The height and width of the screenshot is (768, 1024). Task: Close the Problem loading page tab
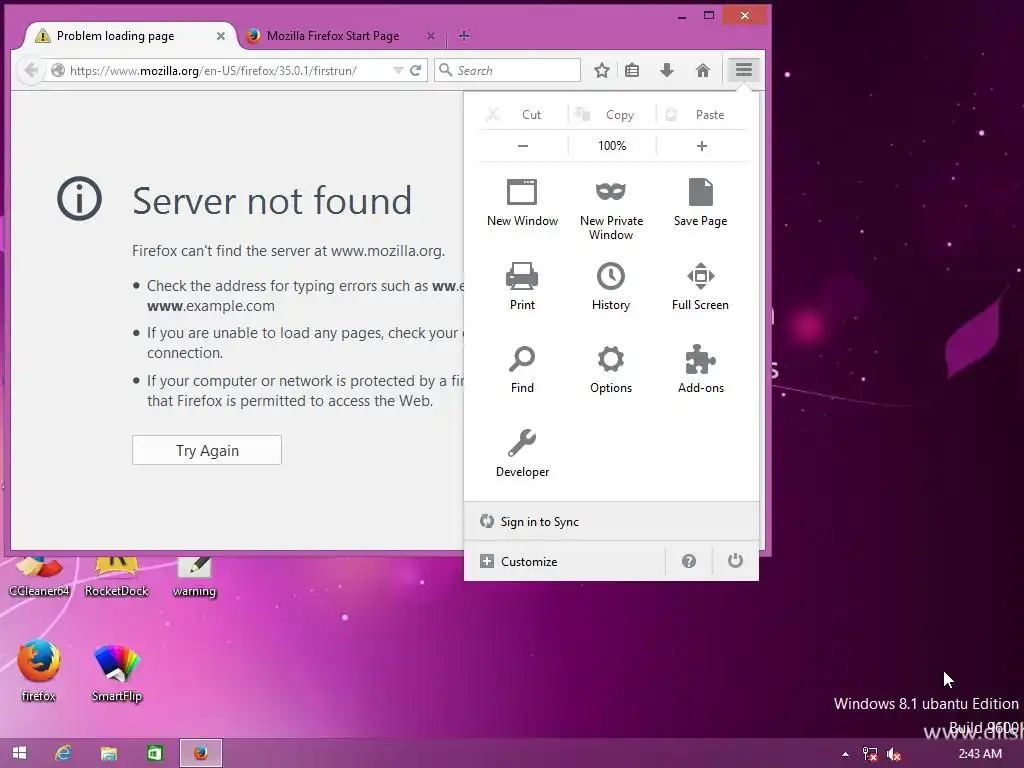tap(221, 36)
